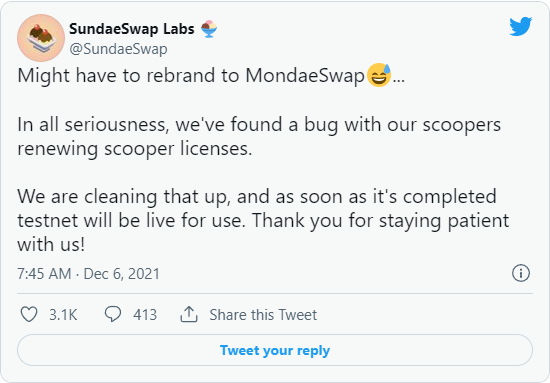Click the testnet will be live paragraph

tap(263, 220)
